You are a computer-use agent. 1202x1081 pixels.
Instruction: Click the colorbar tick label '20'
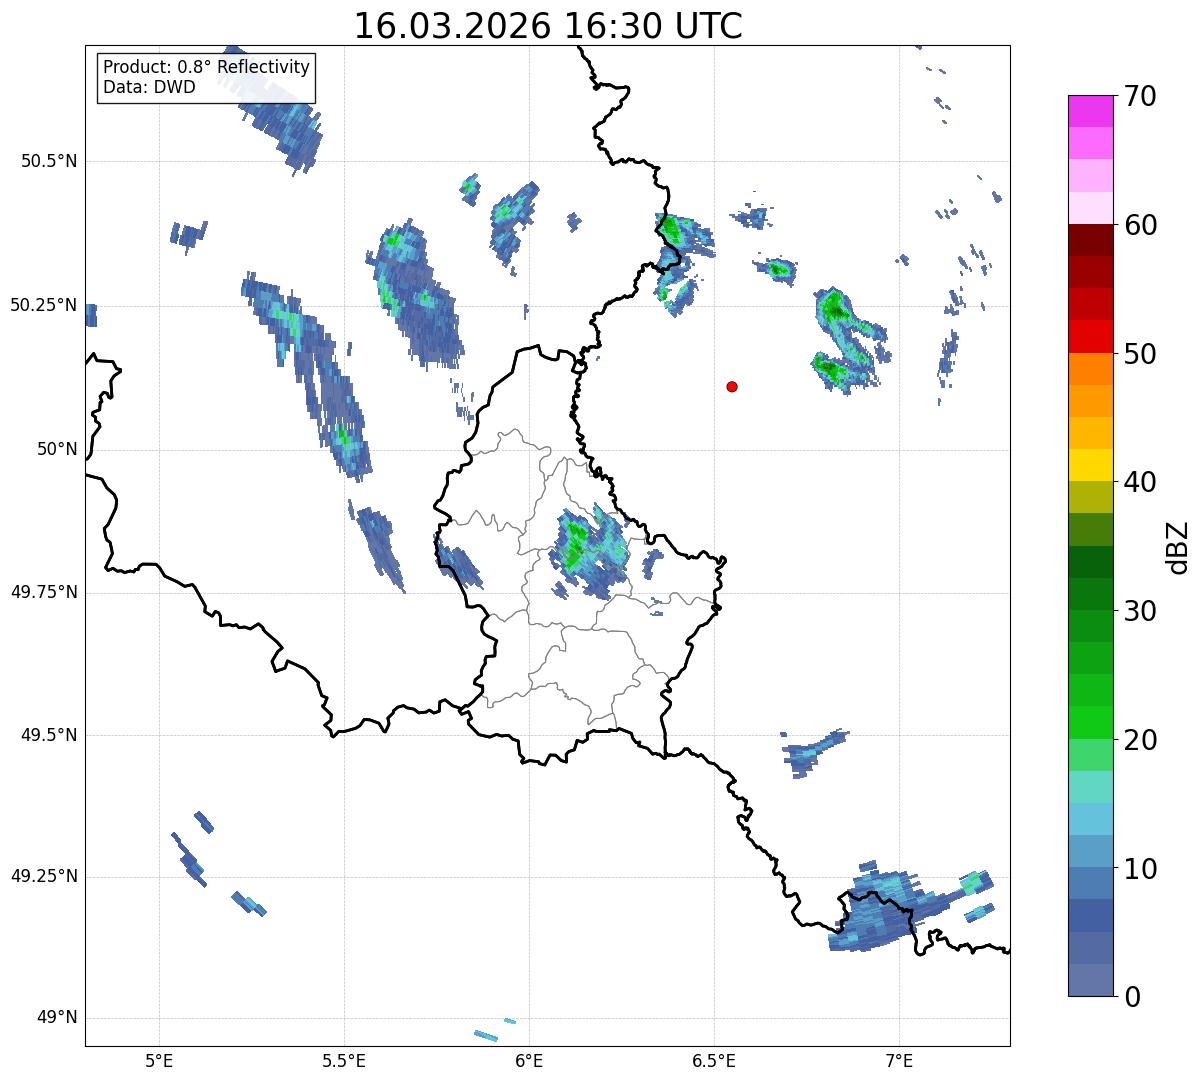coord(1141,740)
